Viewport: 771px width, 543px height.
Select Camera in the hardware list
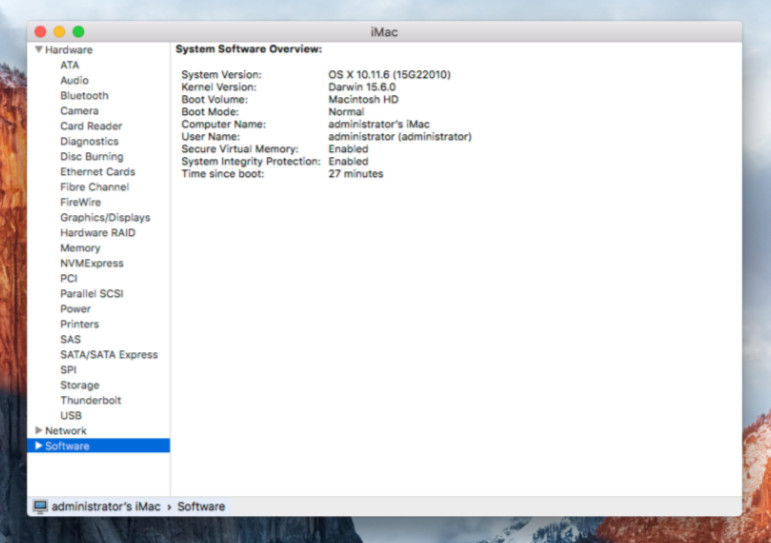pyautogui.click(x=79, y=111)
